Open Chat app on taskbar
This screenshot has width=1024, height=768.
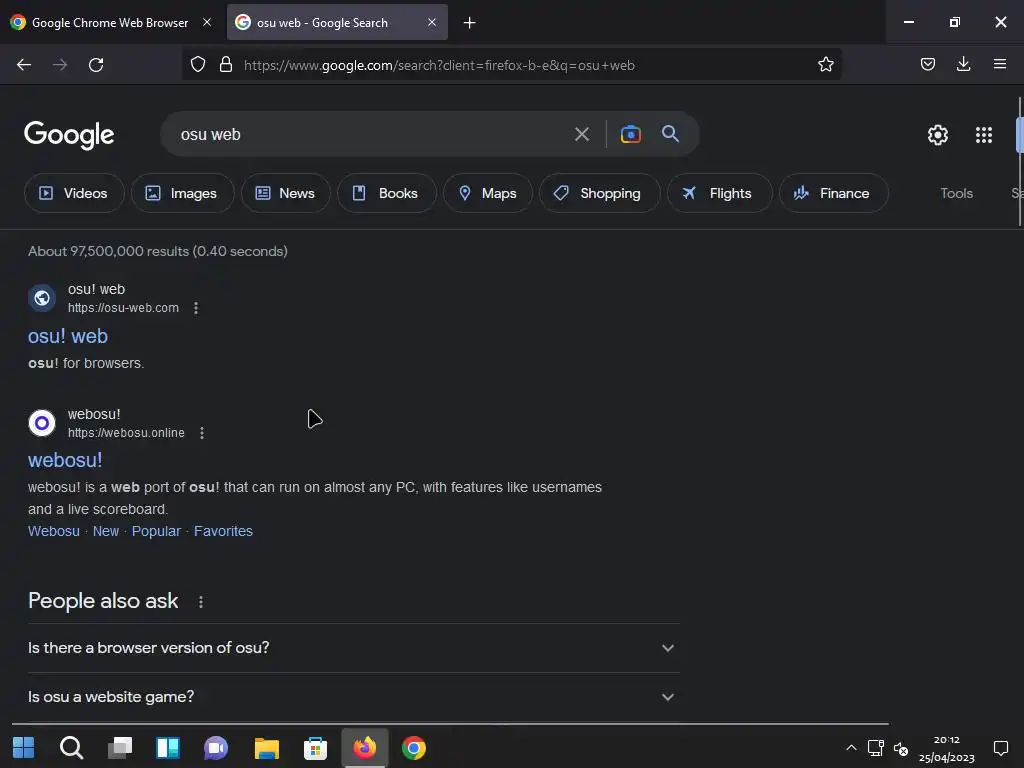[x=216, y=748]
